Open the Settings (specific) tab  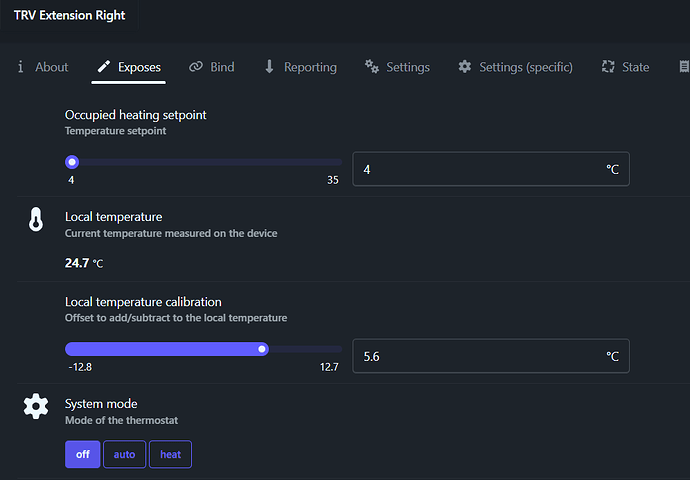[526, 67]
